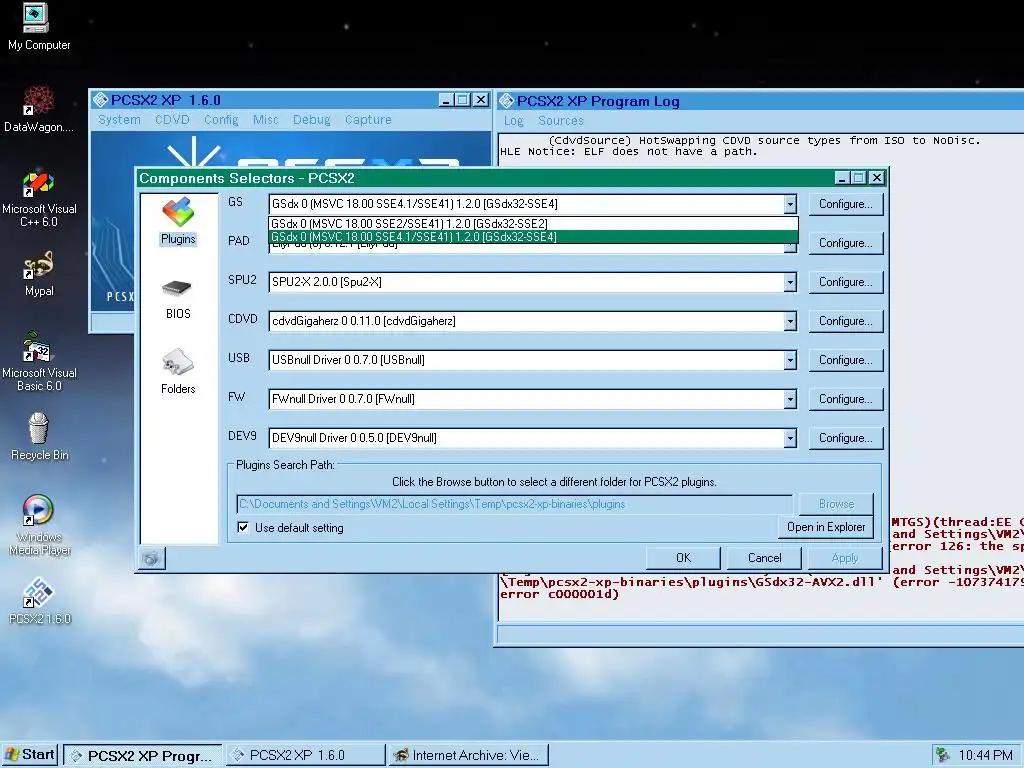Open Sources menu in Program Log window
The width and height of the screenshot is (1024, 768).
point(560,121)
